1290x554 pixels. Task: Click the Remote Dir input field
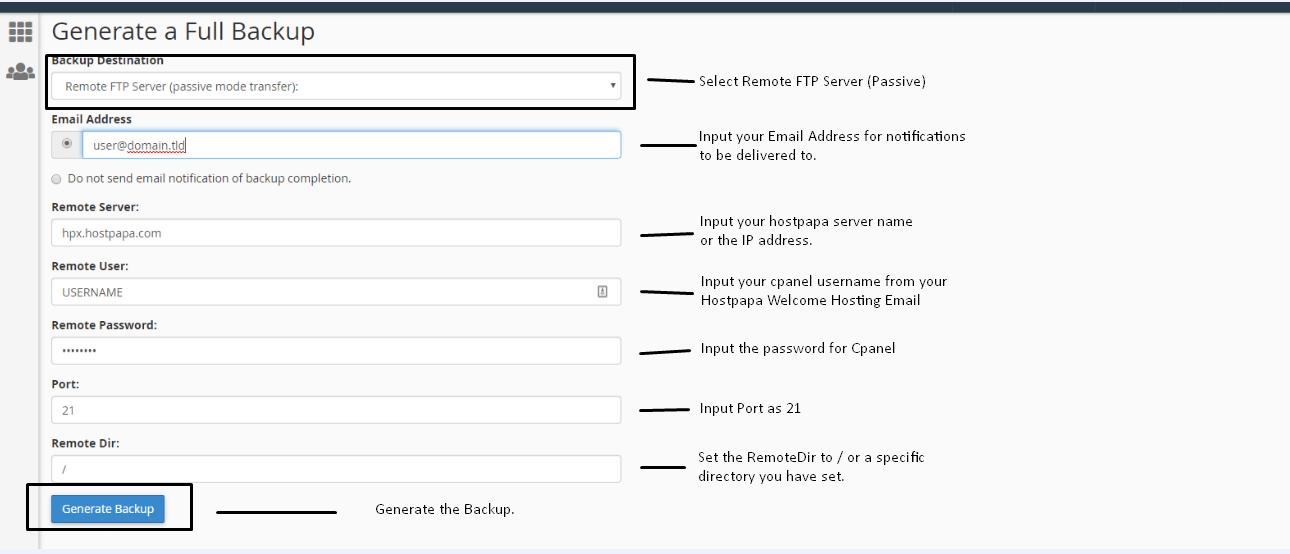click(x=336, y=469)
